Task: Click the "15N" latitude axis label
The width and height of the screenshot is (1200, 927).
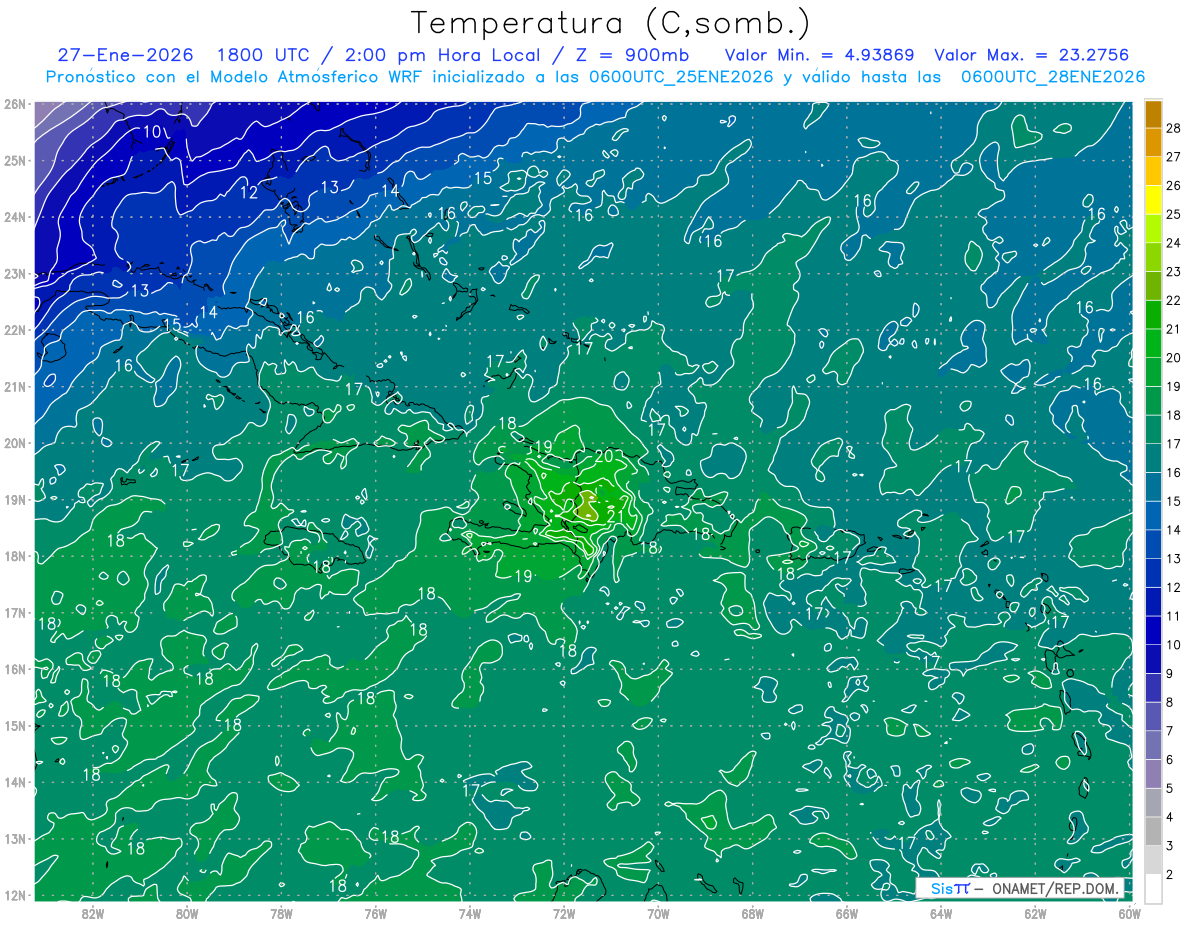Action: click(15, 725)
